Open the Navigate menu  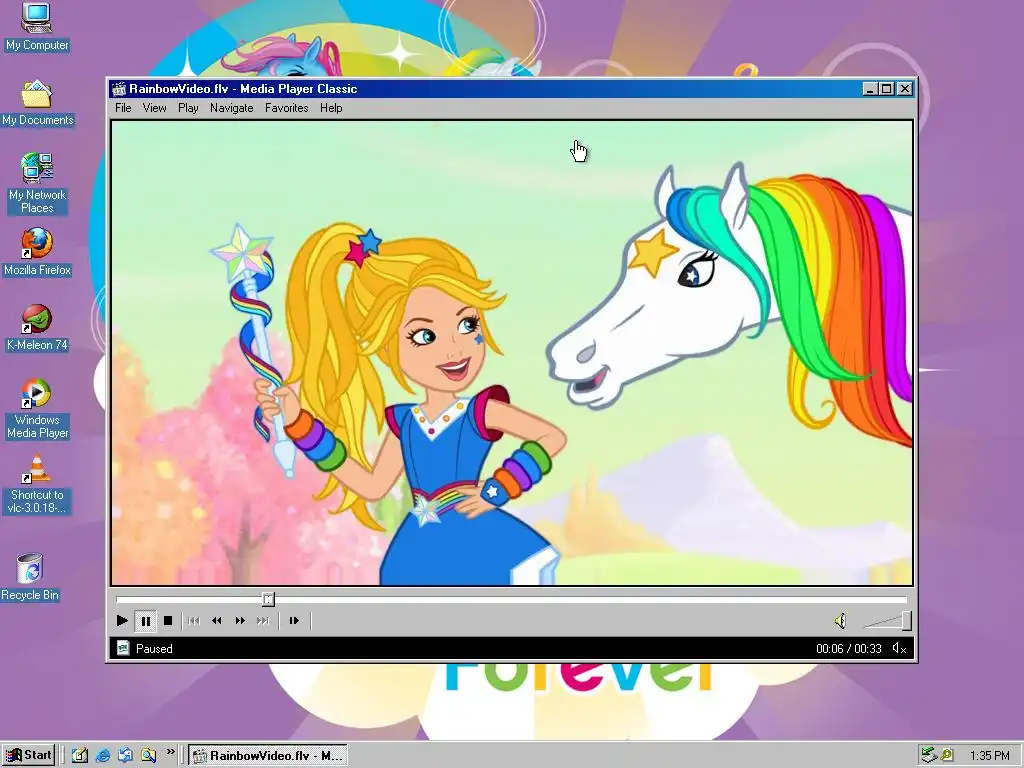click(231, 108)
